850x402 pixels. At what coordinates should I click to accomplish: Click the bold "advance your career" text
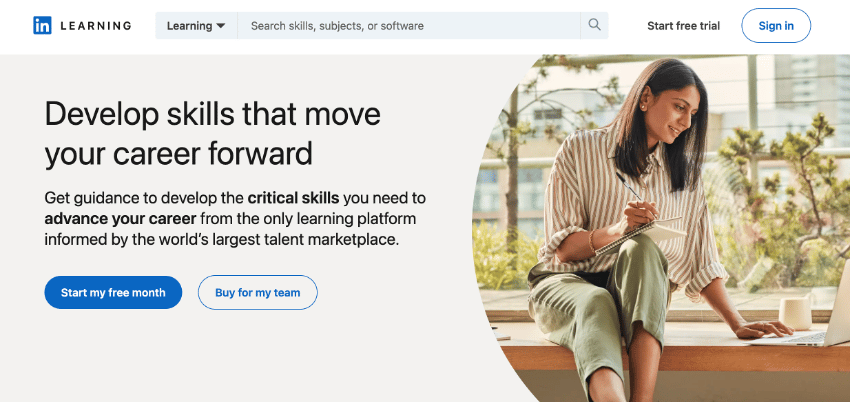point(120,219)
